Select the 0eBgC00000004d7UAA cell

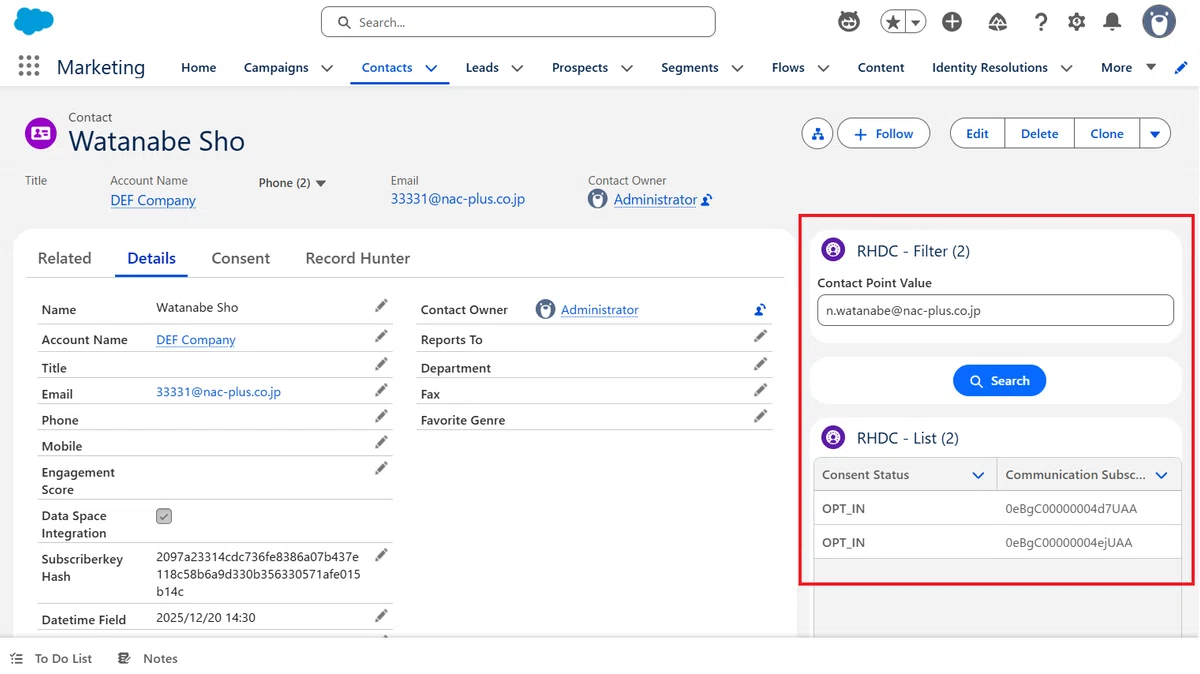[1087, 508]
